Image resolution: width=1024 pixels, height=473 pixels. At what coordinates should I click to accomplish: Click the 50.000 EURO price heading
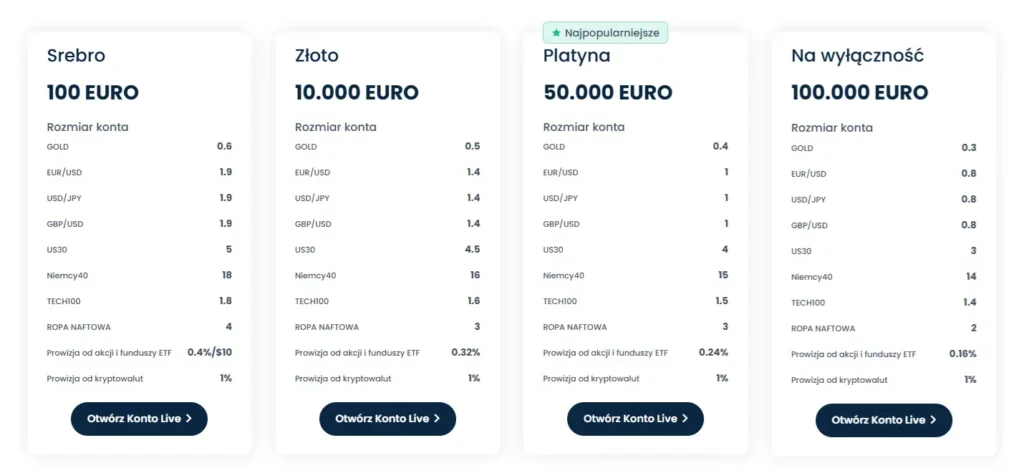pos(608,93)
